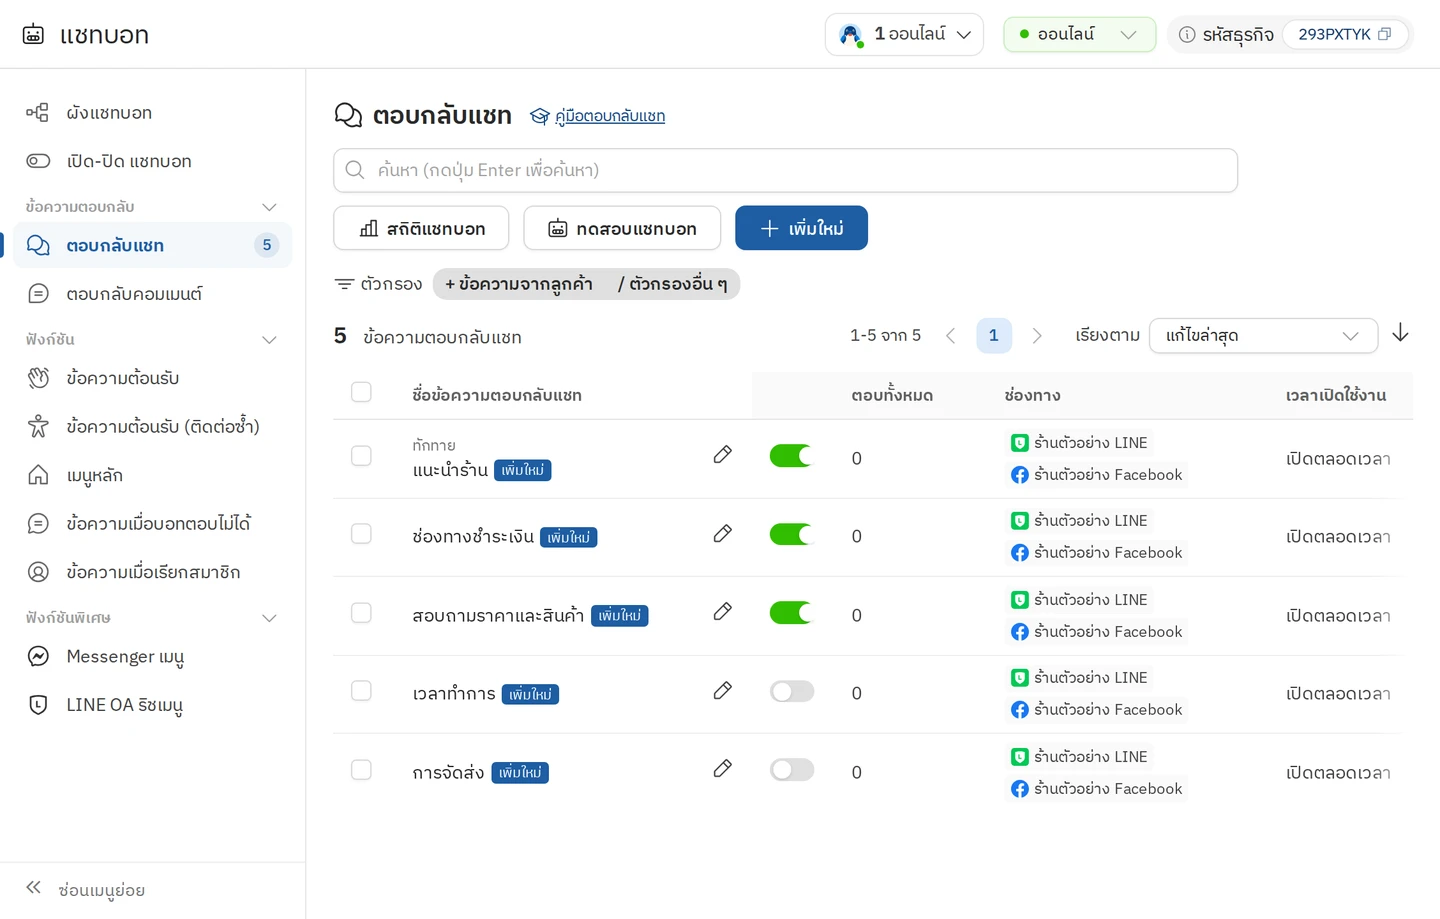Click the Facebook icon in แนะนำร้าน row
The height and width of the screenshot is (919, 1440).
point(1019,475)
